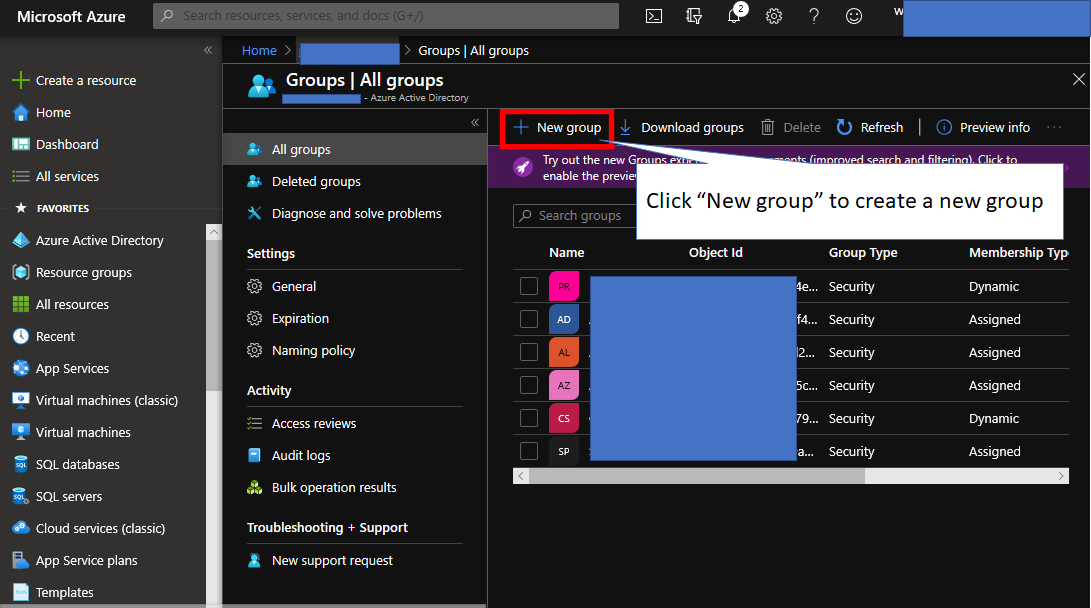The image size is (1091, 608).
Task: Focus the top resource search box
Action: click(x=385, y=15)
